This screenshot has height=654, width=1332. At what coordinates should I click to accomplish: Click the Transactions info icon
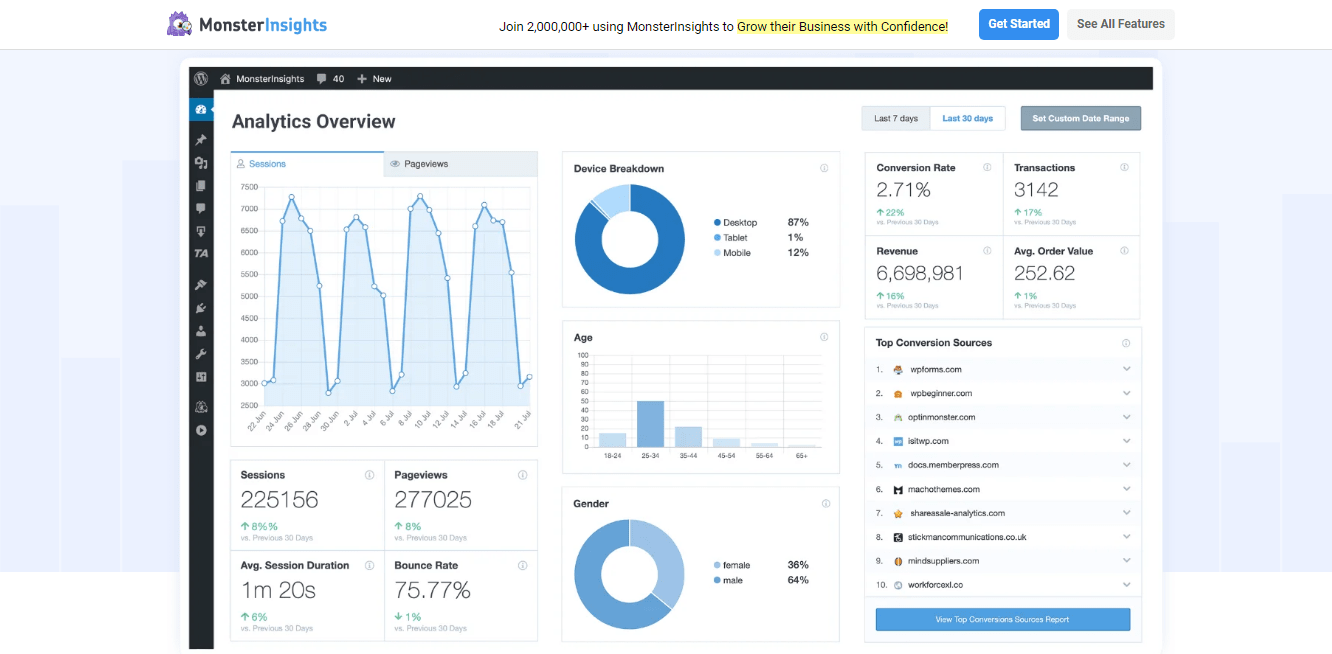(x=1124, y=167)
